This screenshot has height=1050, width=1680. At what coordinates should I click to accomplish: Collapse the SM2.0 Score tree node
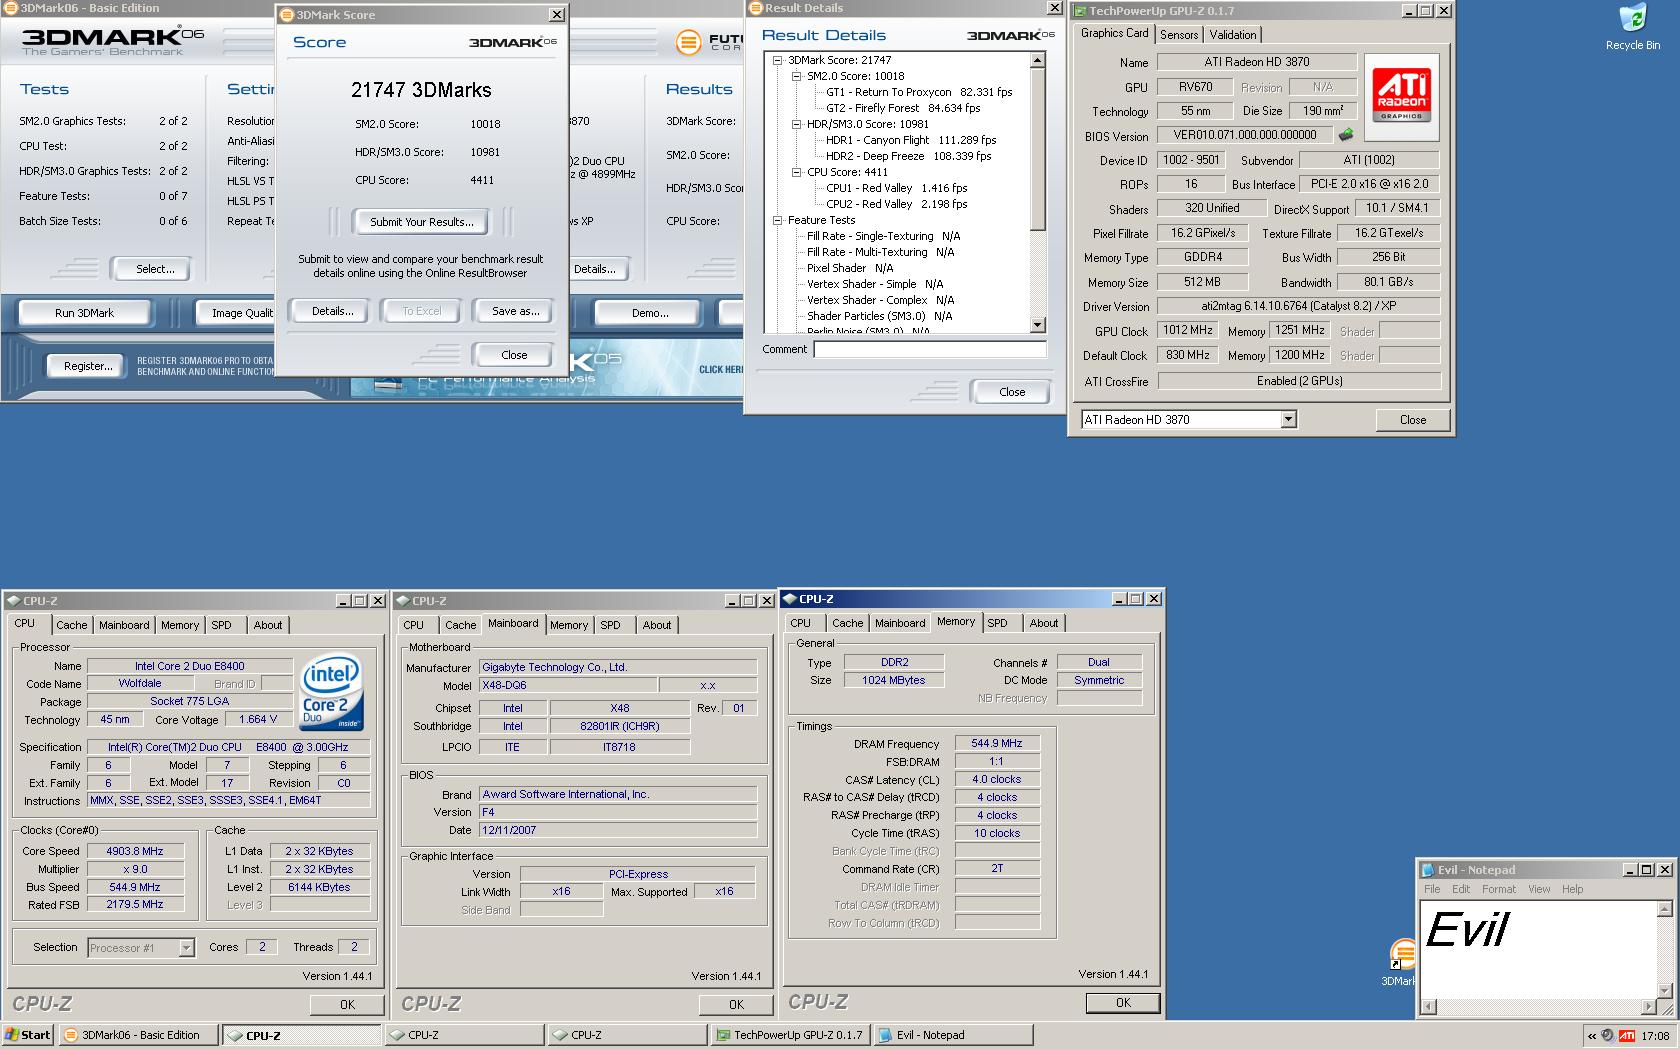[x=797, y=76]
